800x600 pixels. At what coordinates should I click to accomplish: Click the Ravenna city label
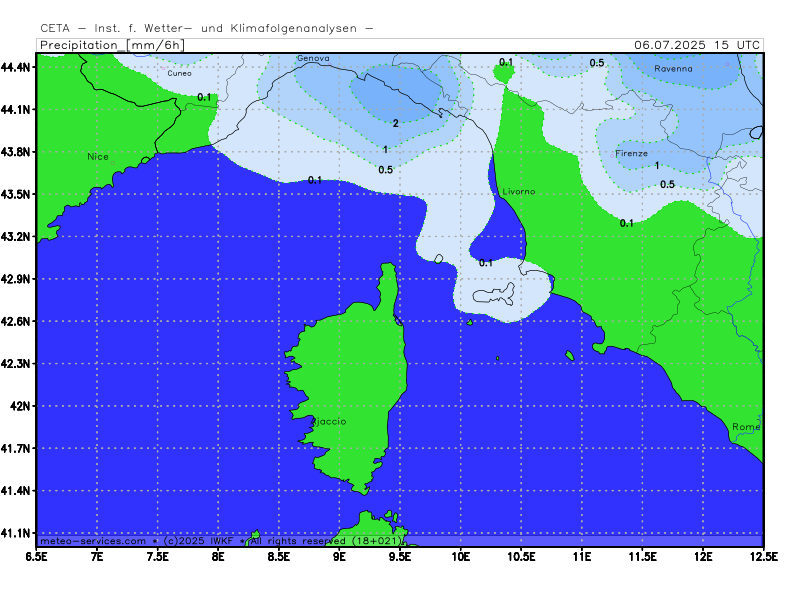(673, 68)
